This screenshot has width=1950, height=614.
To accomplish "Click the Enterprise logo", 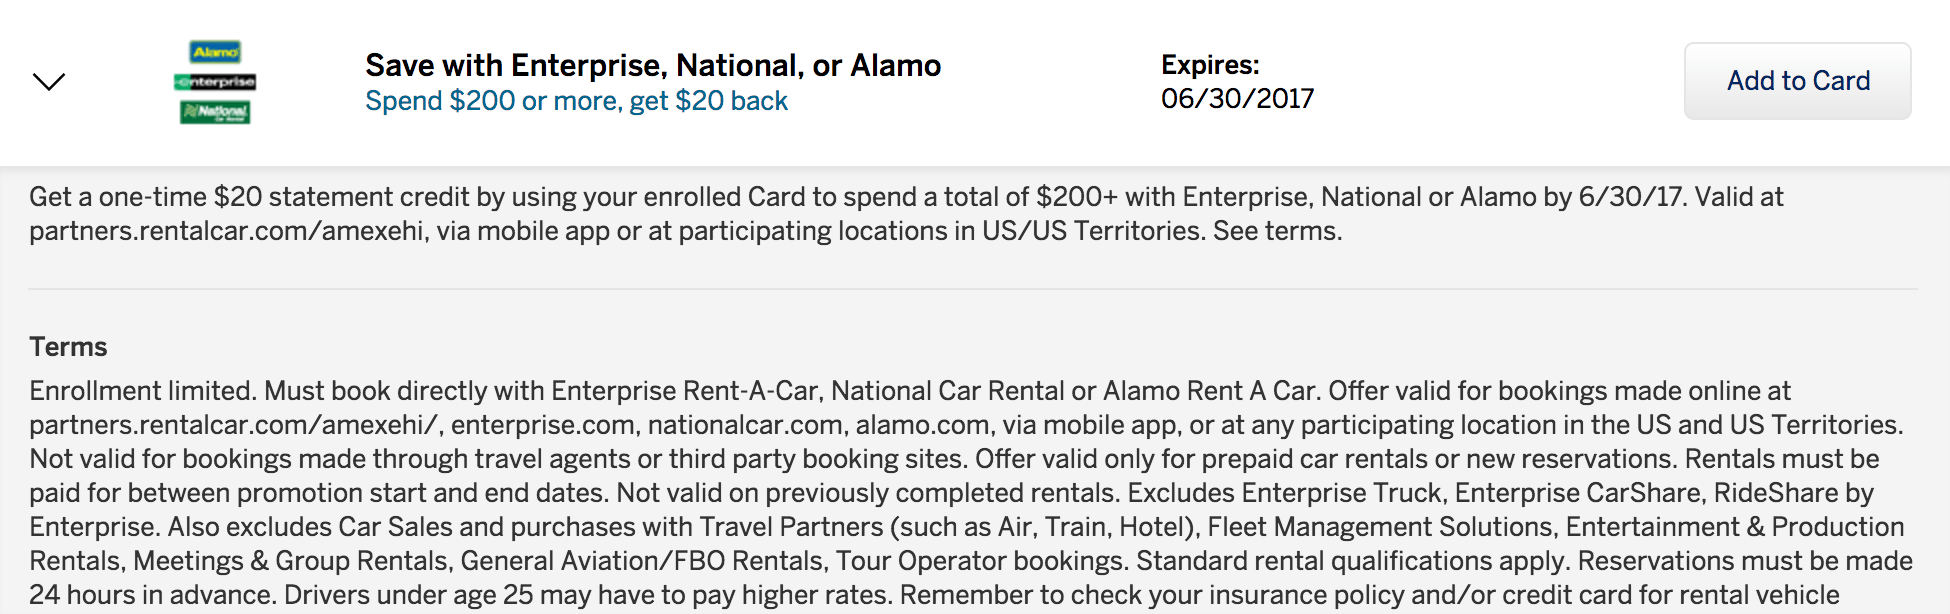I will point(215,82).
